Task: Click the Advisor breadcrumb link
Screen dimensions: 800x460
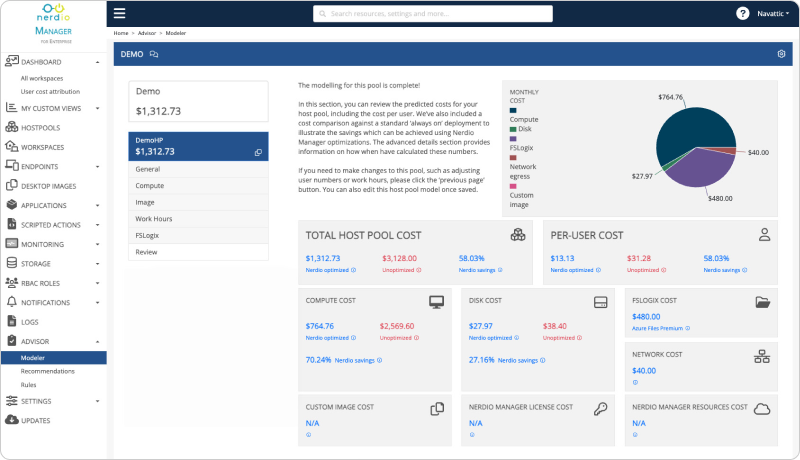Action: point(147,33)
